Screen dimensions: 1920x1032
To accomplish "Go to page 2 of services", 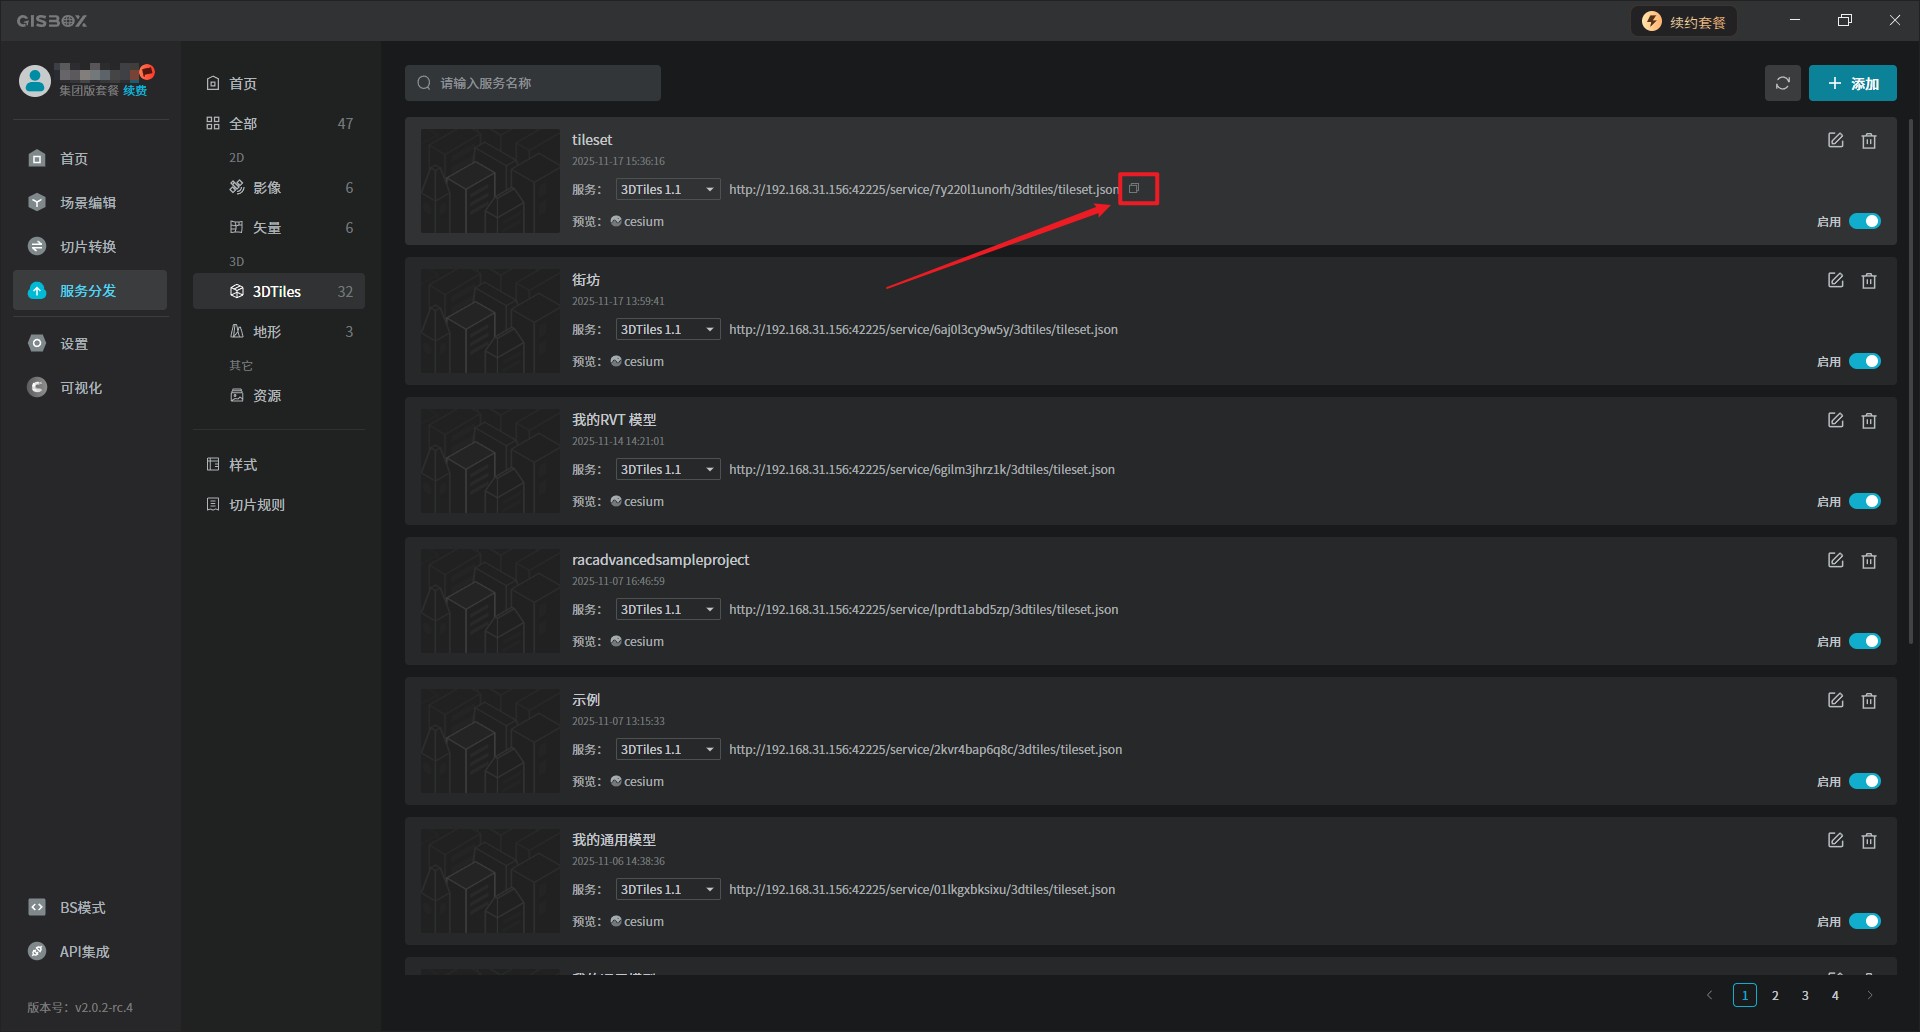I will (x=1775, y=996).
